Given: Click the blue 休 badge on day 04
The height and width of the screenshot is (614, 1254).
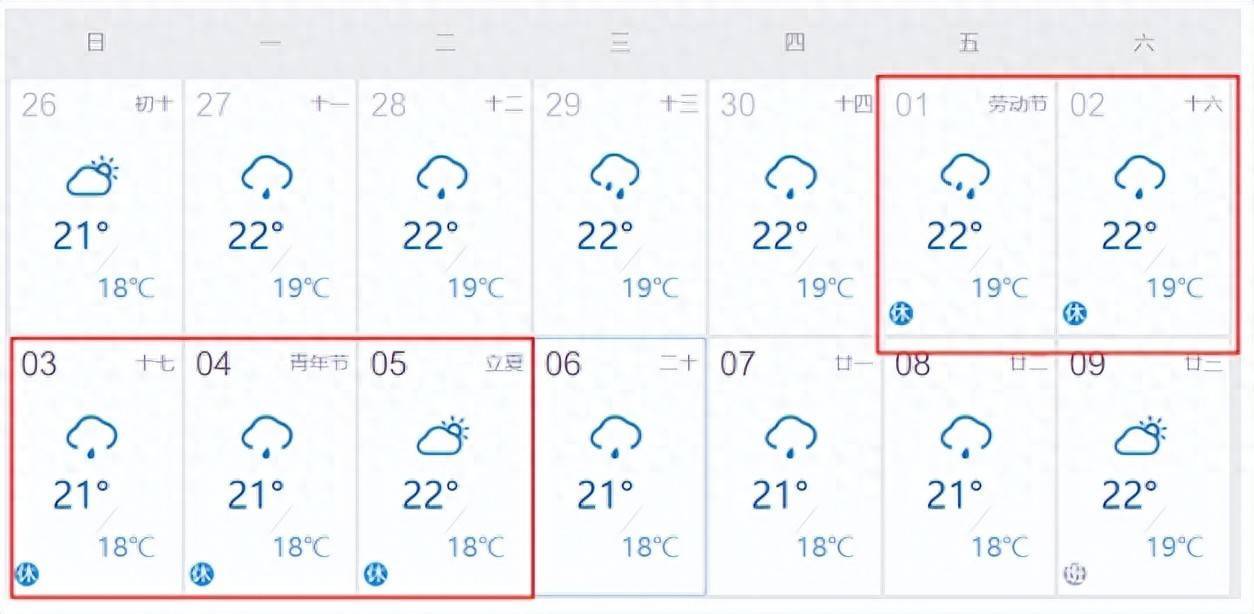Looking at the screenshot, I should click(202, 574).
